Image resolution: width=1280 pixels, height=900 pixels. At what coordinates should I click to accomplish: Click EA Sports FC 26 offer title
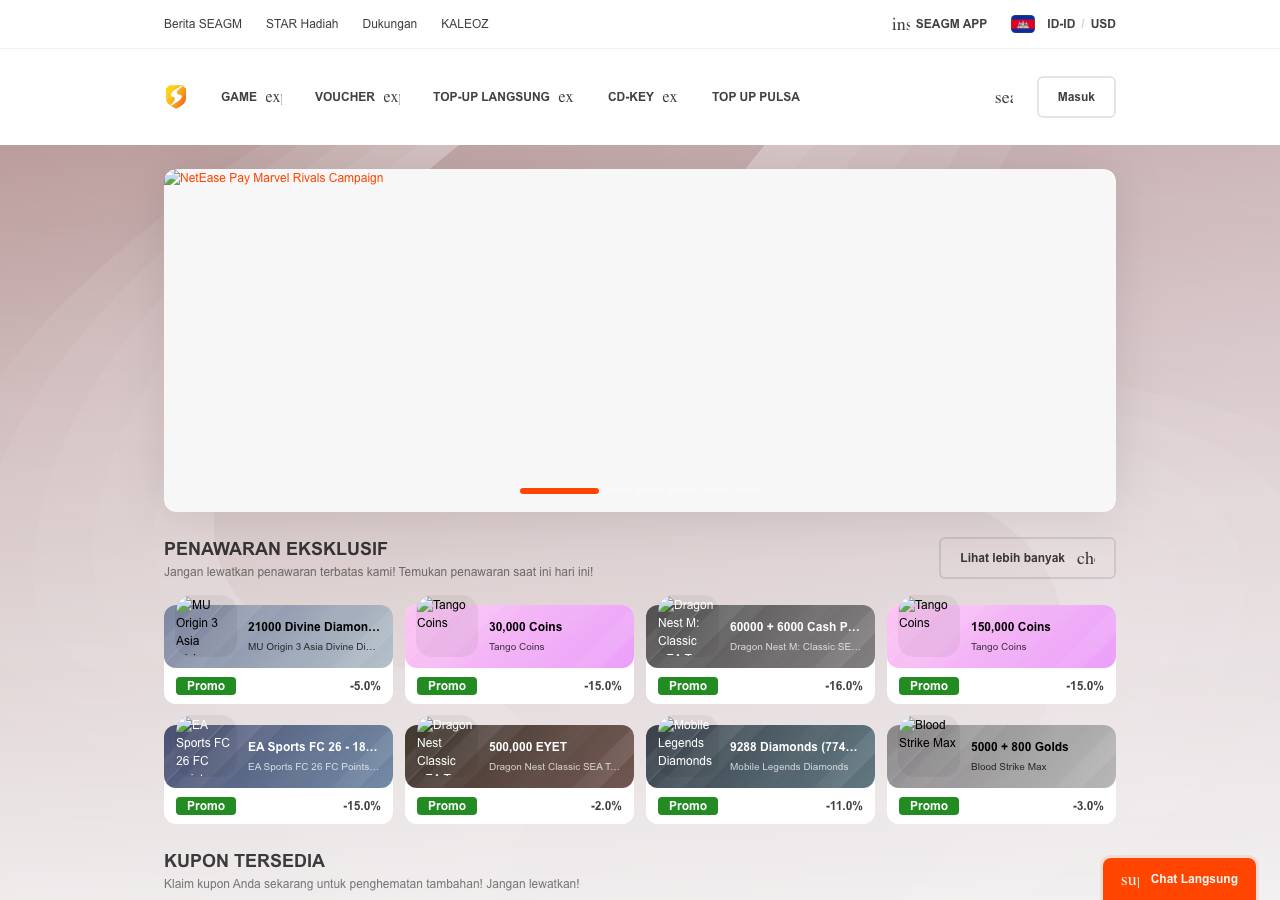pos(313,747)
